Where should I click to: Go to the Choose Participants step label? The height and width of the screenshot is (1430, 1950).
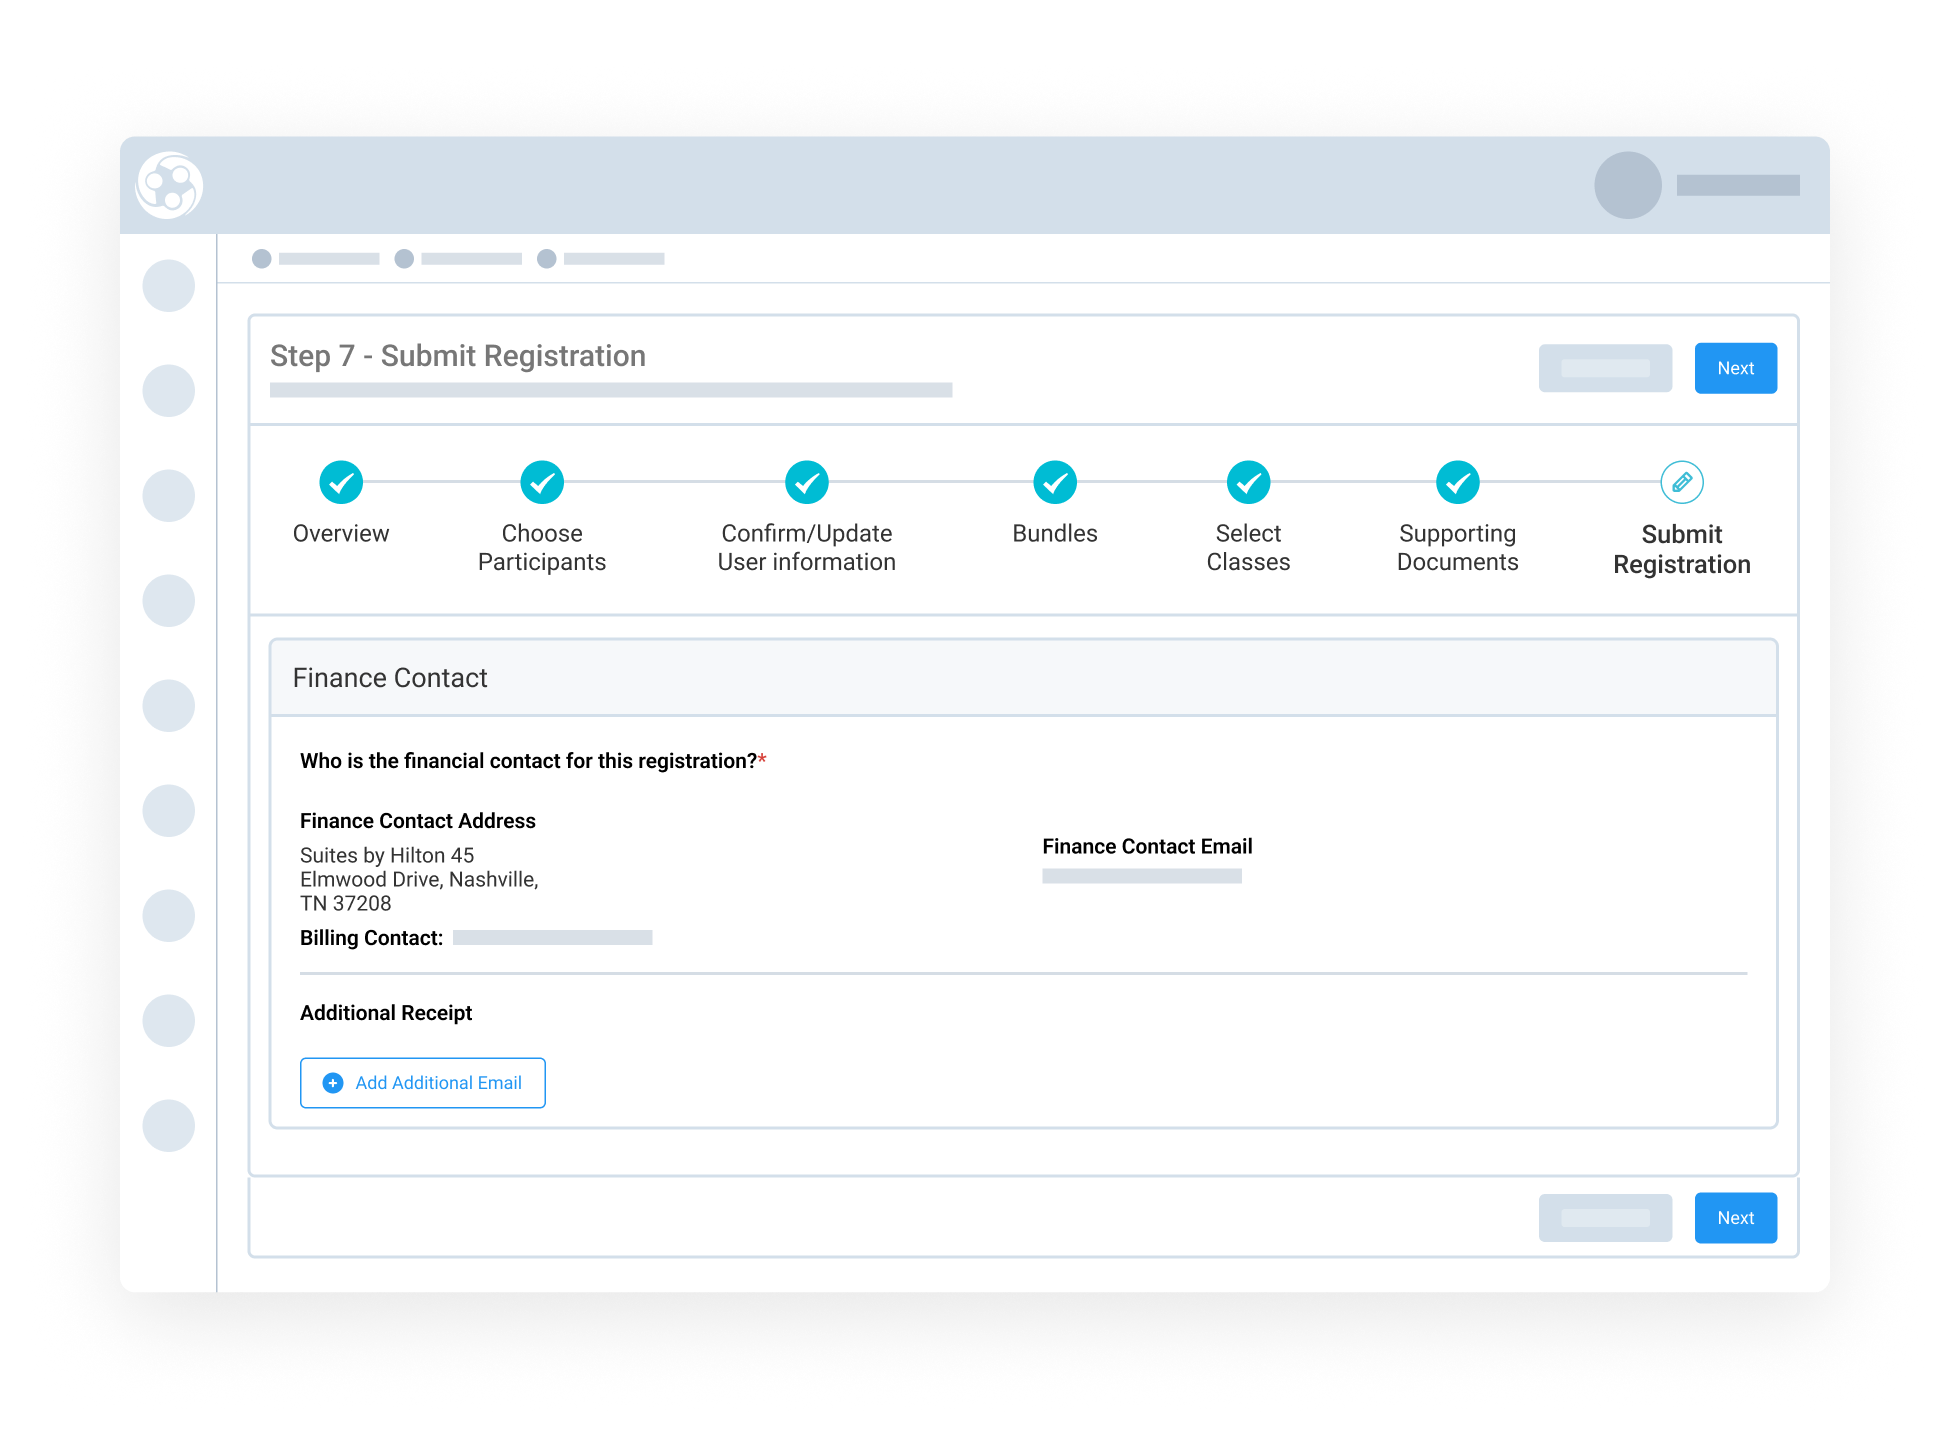(x=542, y=548)
